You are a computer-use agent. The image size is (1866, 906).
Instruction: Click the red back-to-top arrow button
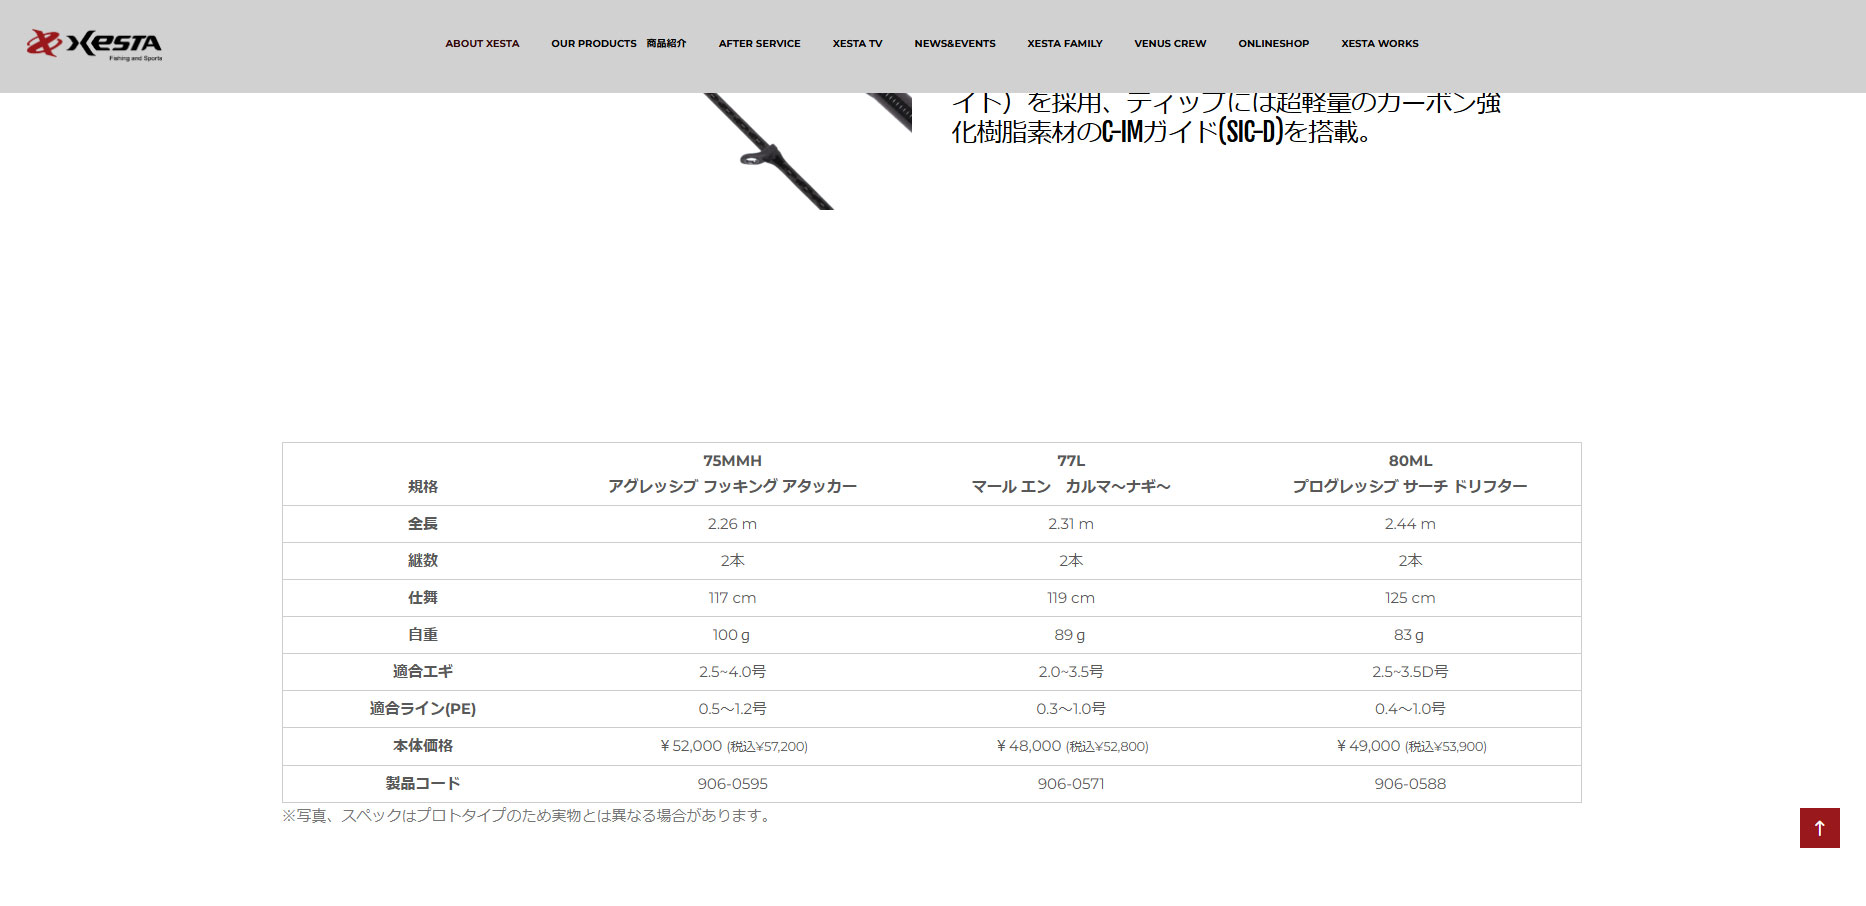coord(1819,828)
